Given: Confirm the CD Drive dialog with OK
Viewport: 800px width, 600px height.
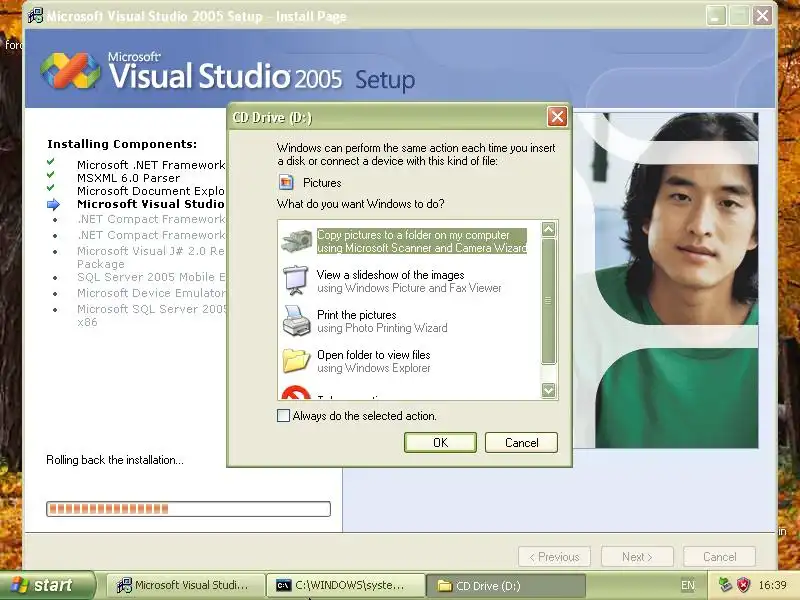Looking at the screenshot, I should tap(440, 442).
